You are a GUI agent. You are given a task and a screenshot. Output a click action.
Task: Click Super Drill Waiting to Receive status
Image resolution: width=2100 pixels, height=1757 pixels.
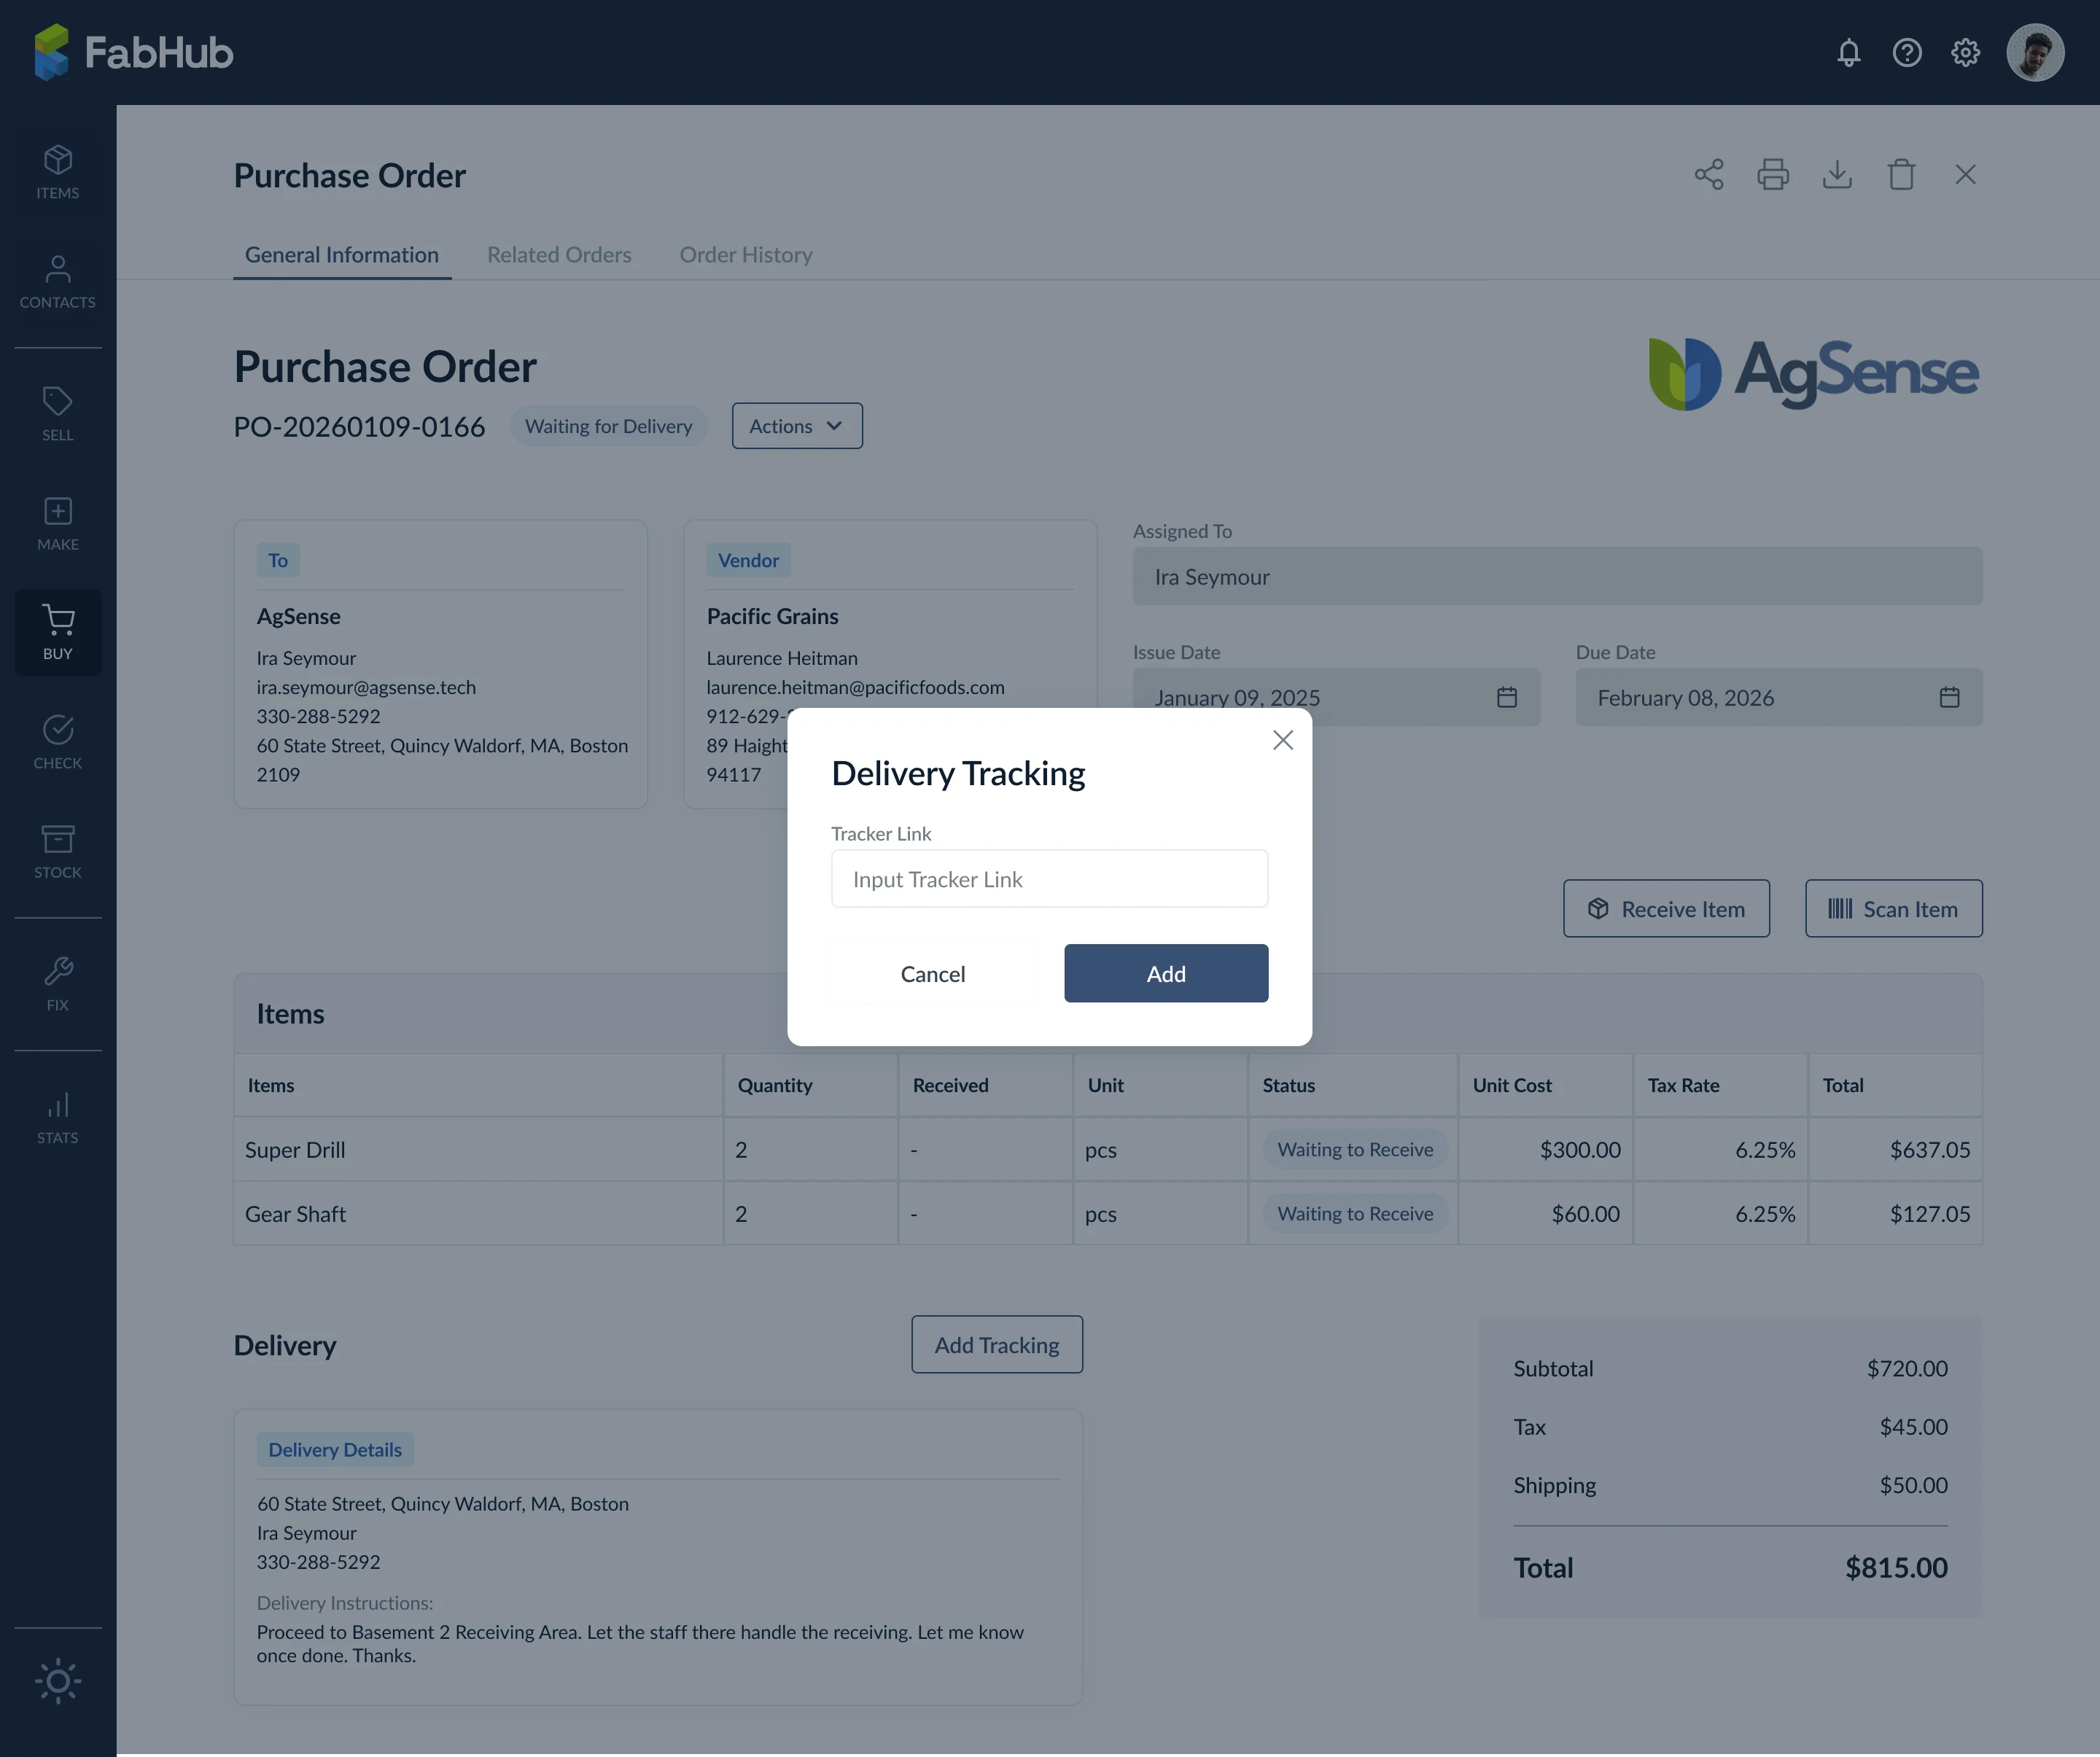click(x=1355, y=1150)
